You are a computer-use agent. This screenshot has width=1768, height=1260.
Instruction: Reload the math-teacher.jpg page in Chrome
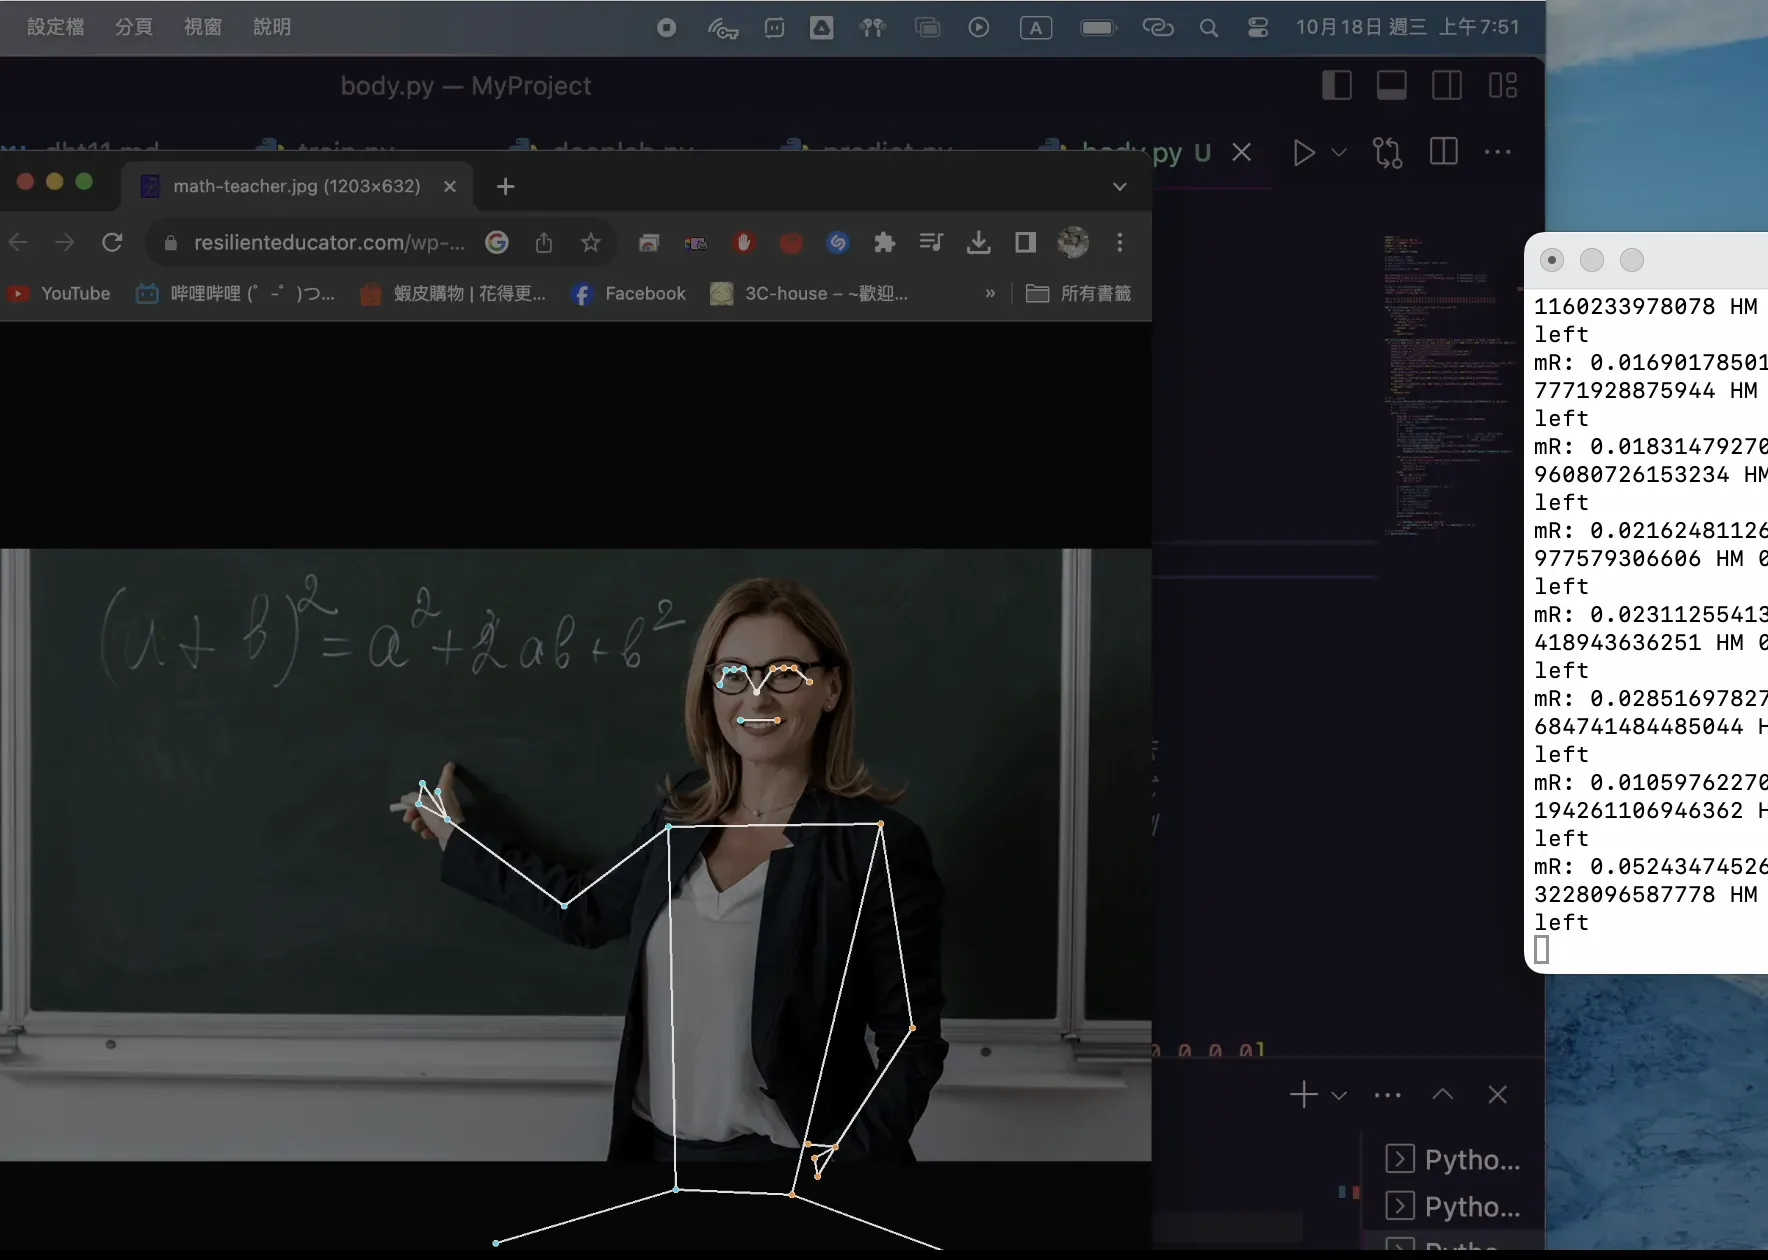[112, 242]
